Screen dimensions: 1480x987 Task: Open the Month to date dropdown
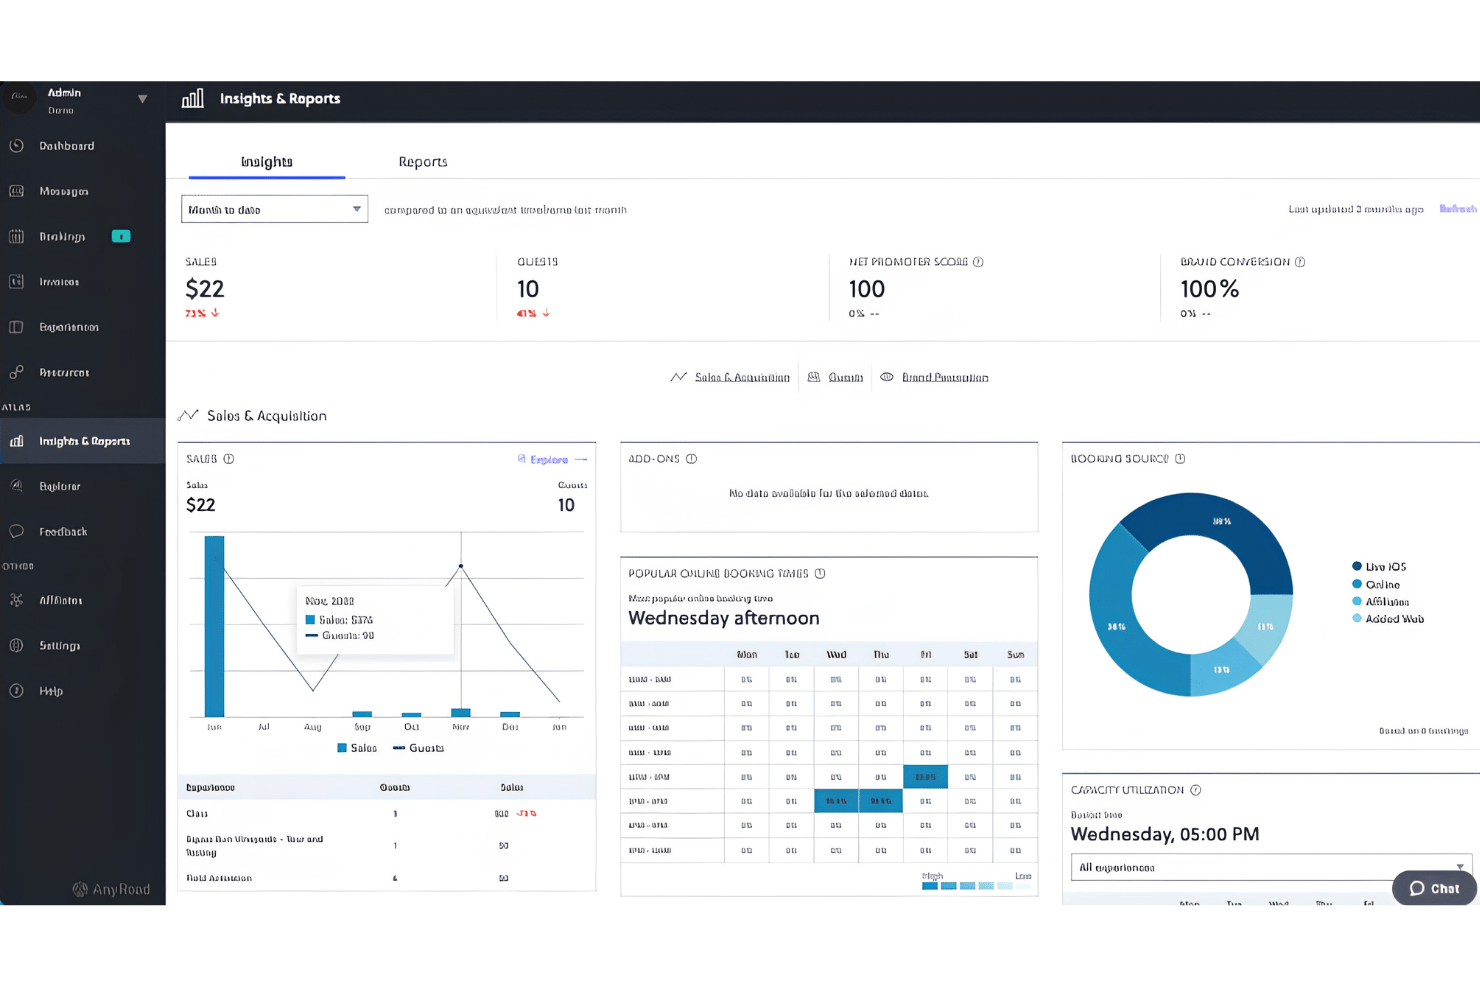274,209
